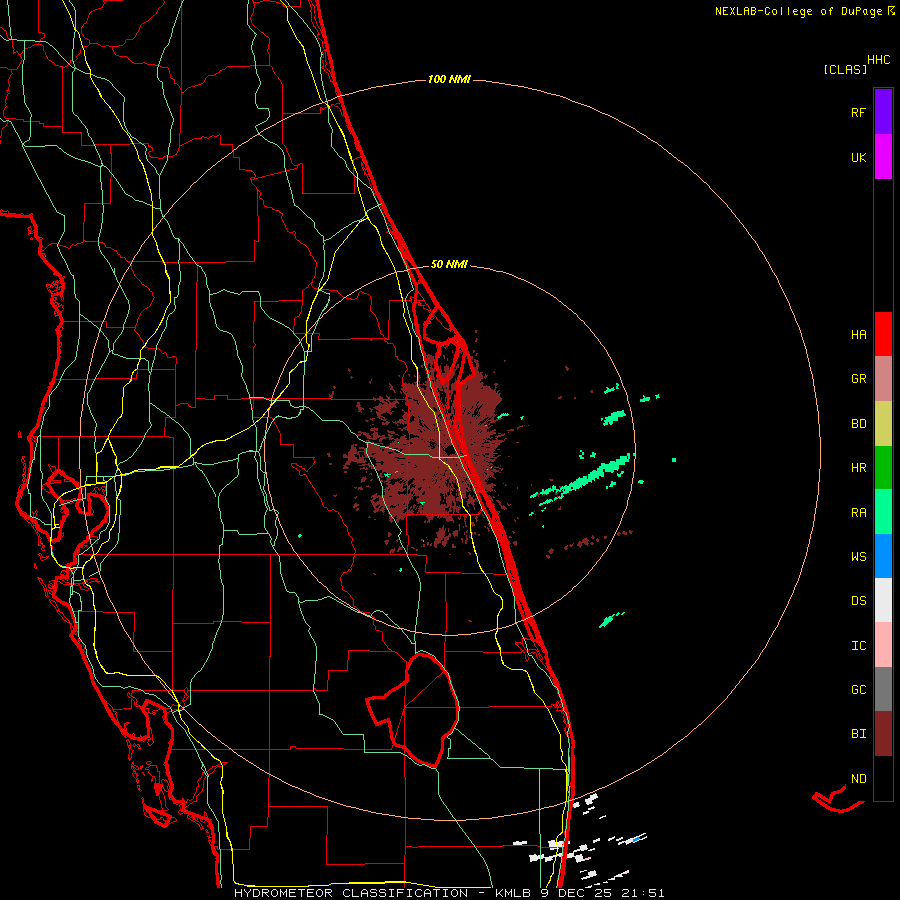Image resolution: width=900 pixels, height=900 pixels.
Task: Click the GC legend label
Action: coord(858,690)
